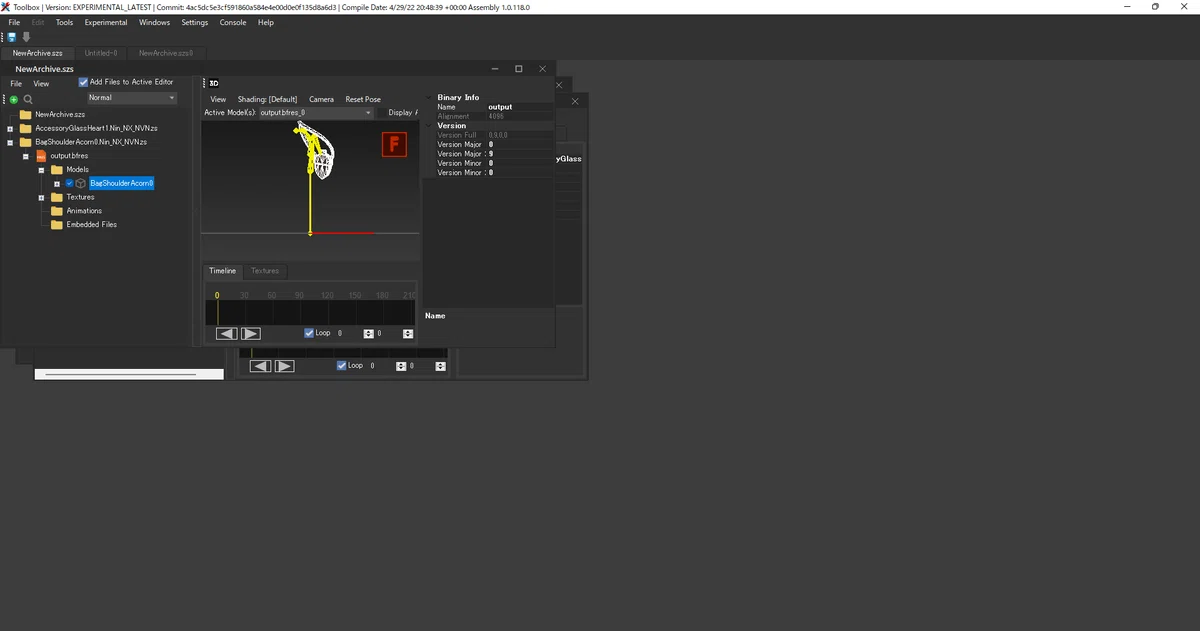
Task: Click the green add file icon
Action: coord(14,100)
